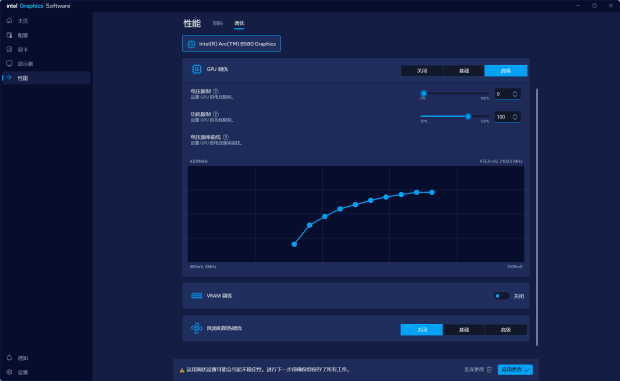
Task: Set GPU tuning mode to the off option
Action: tap(422, 70)
